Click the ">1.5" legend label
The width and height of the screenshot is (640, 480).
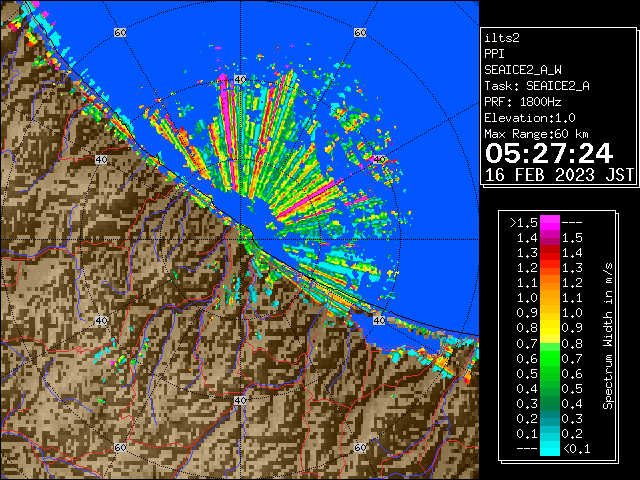click(x=524, y=223)
